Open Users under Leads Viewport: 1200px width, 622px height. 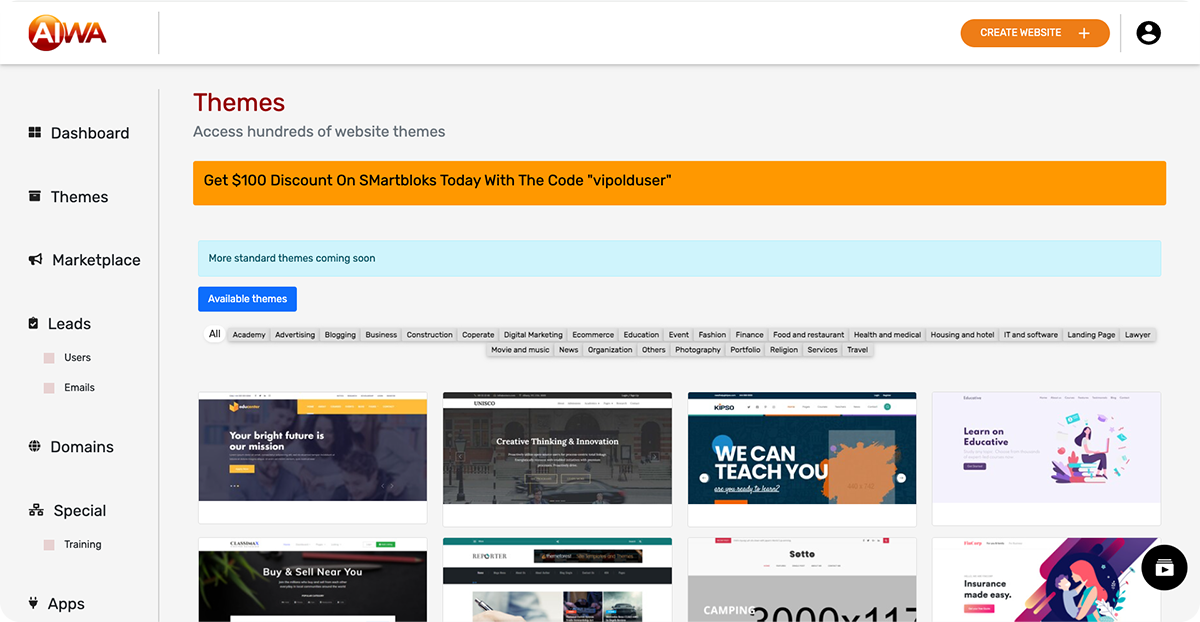[x=77, y=357]
